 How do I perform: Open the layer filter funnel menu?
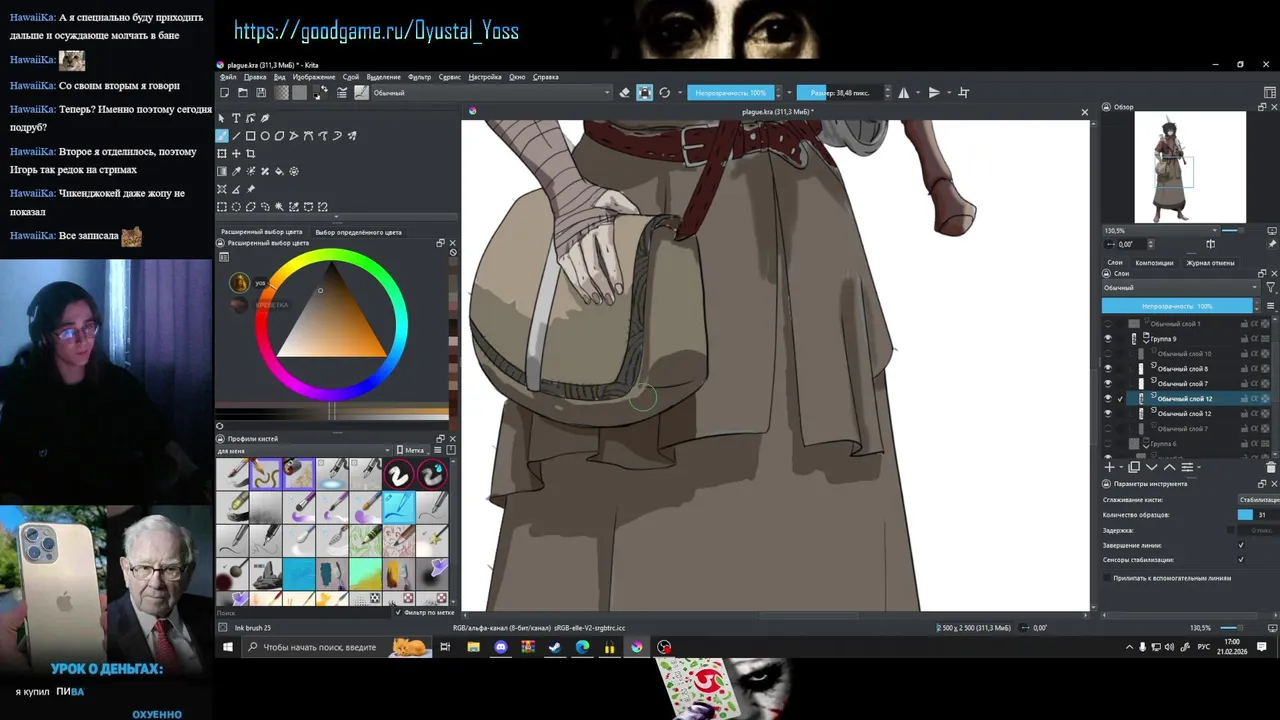[x=1271, y=288]
